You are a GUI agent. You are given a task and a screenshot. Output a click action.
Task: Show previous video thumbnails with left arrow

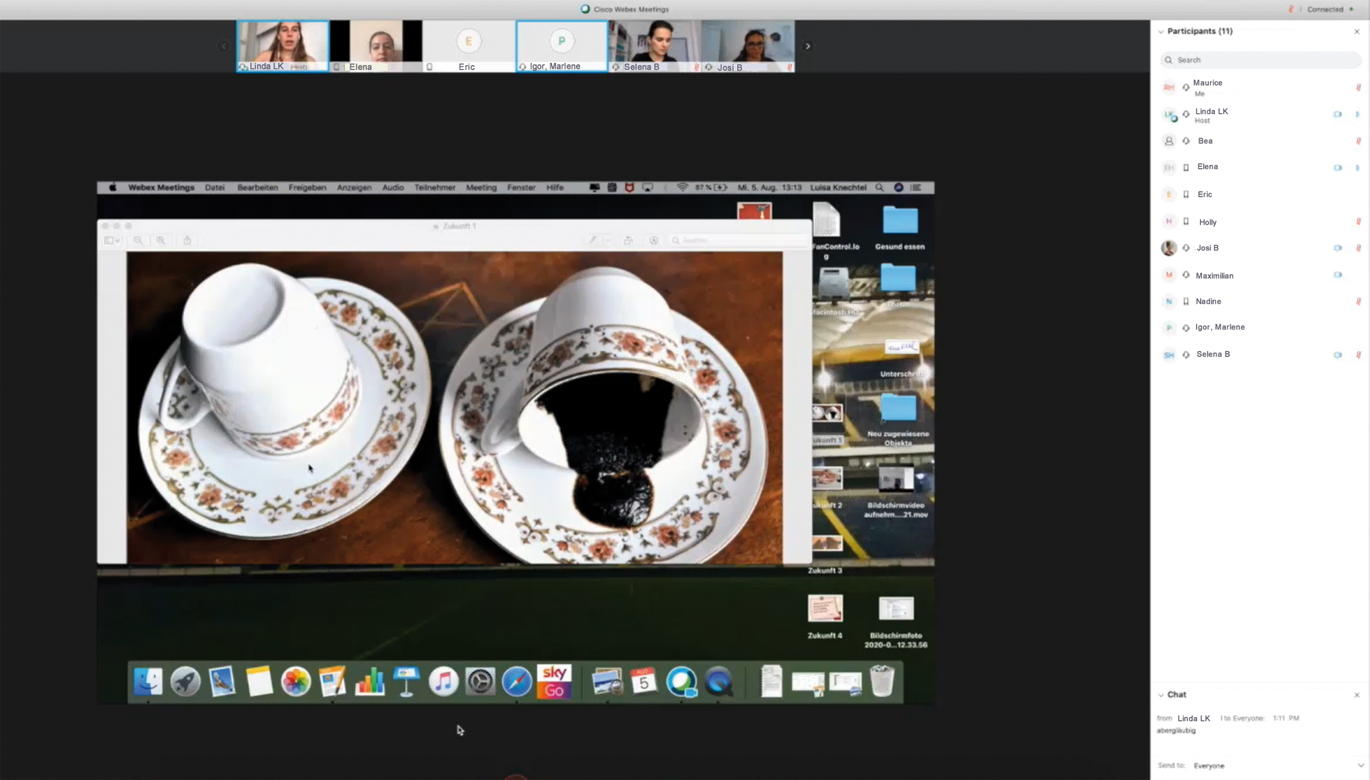(224, 46)
